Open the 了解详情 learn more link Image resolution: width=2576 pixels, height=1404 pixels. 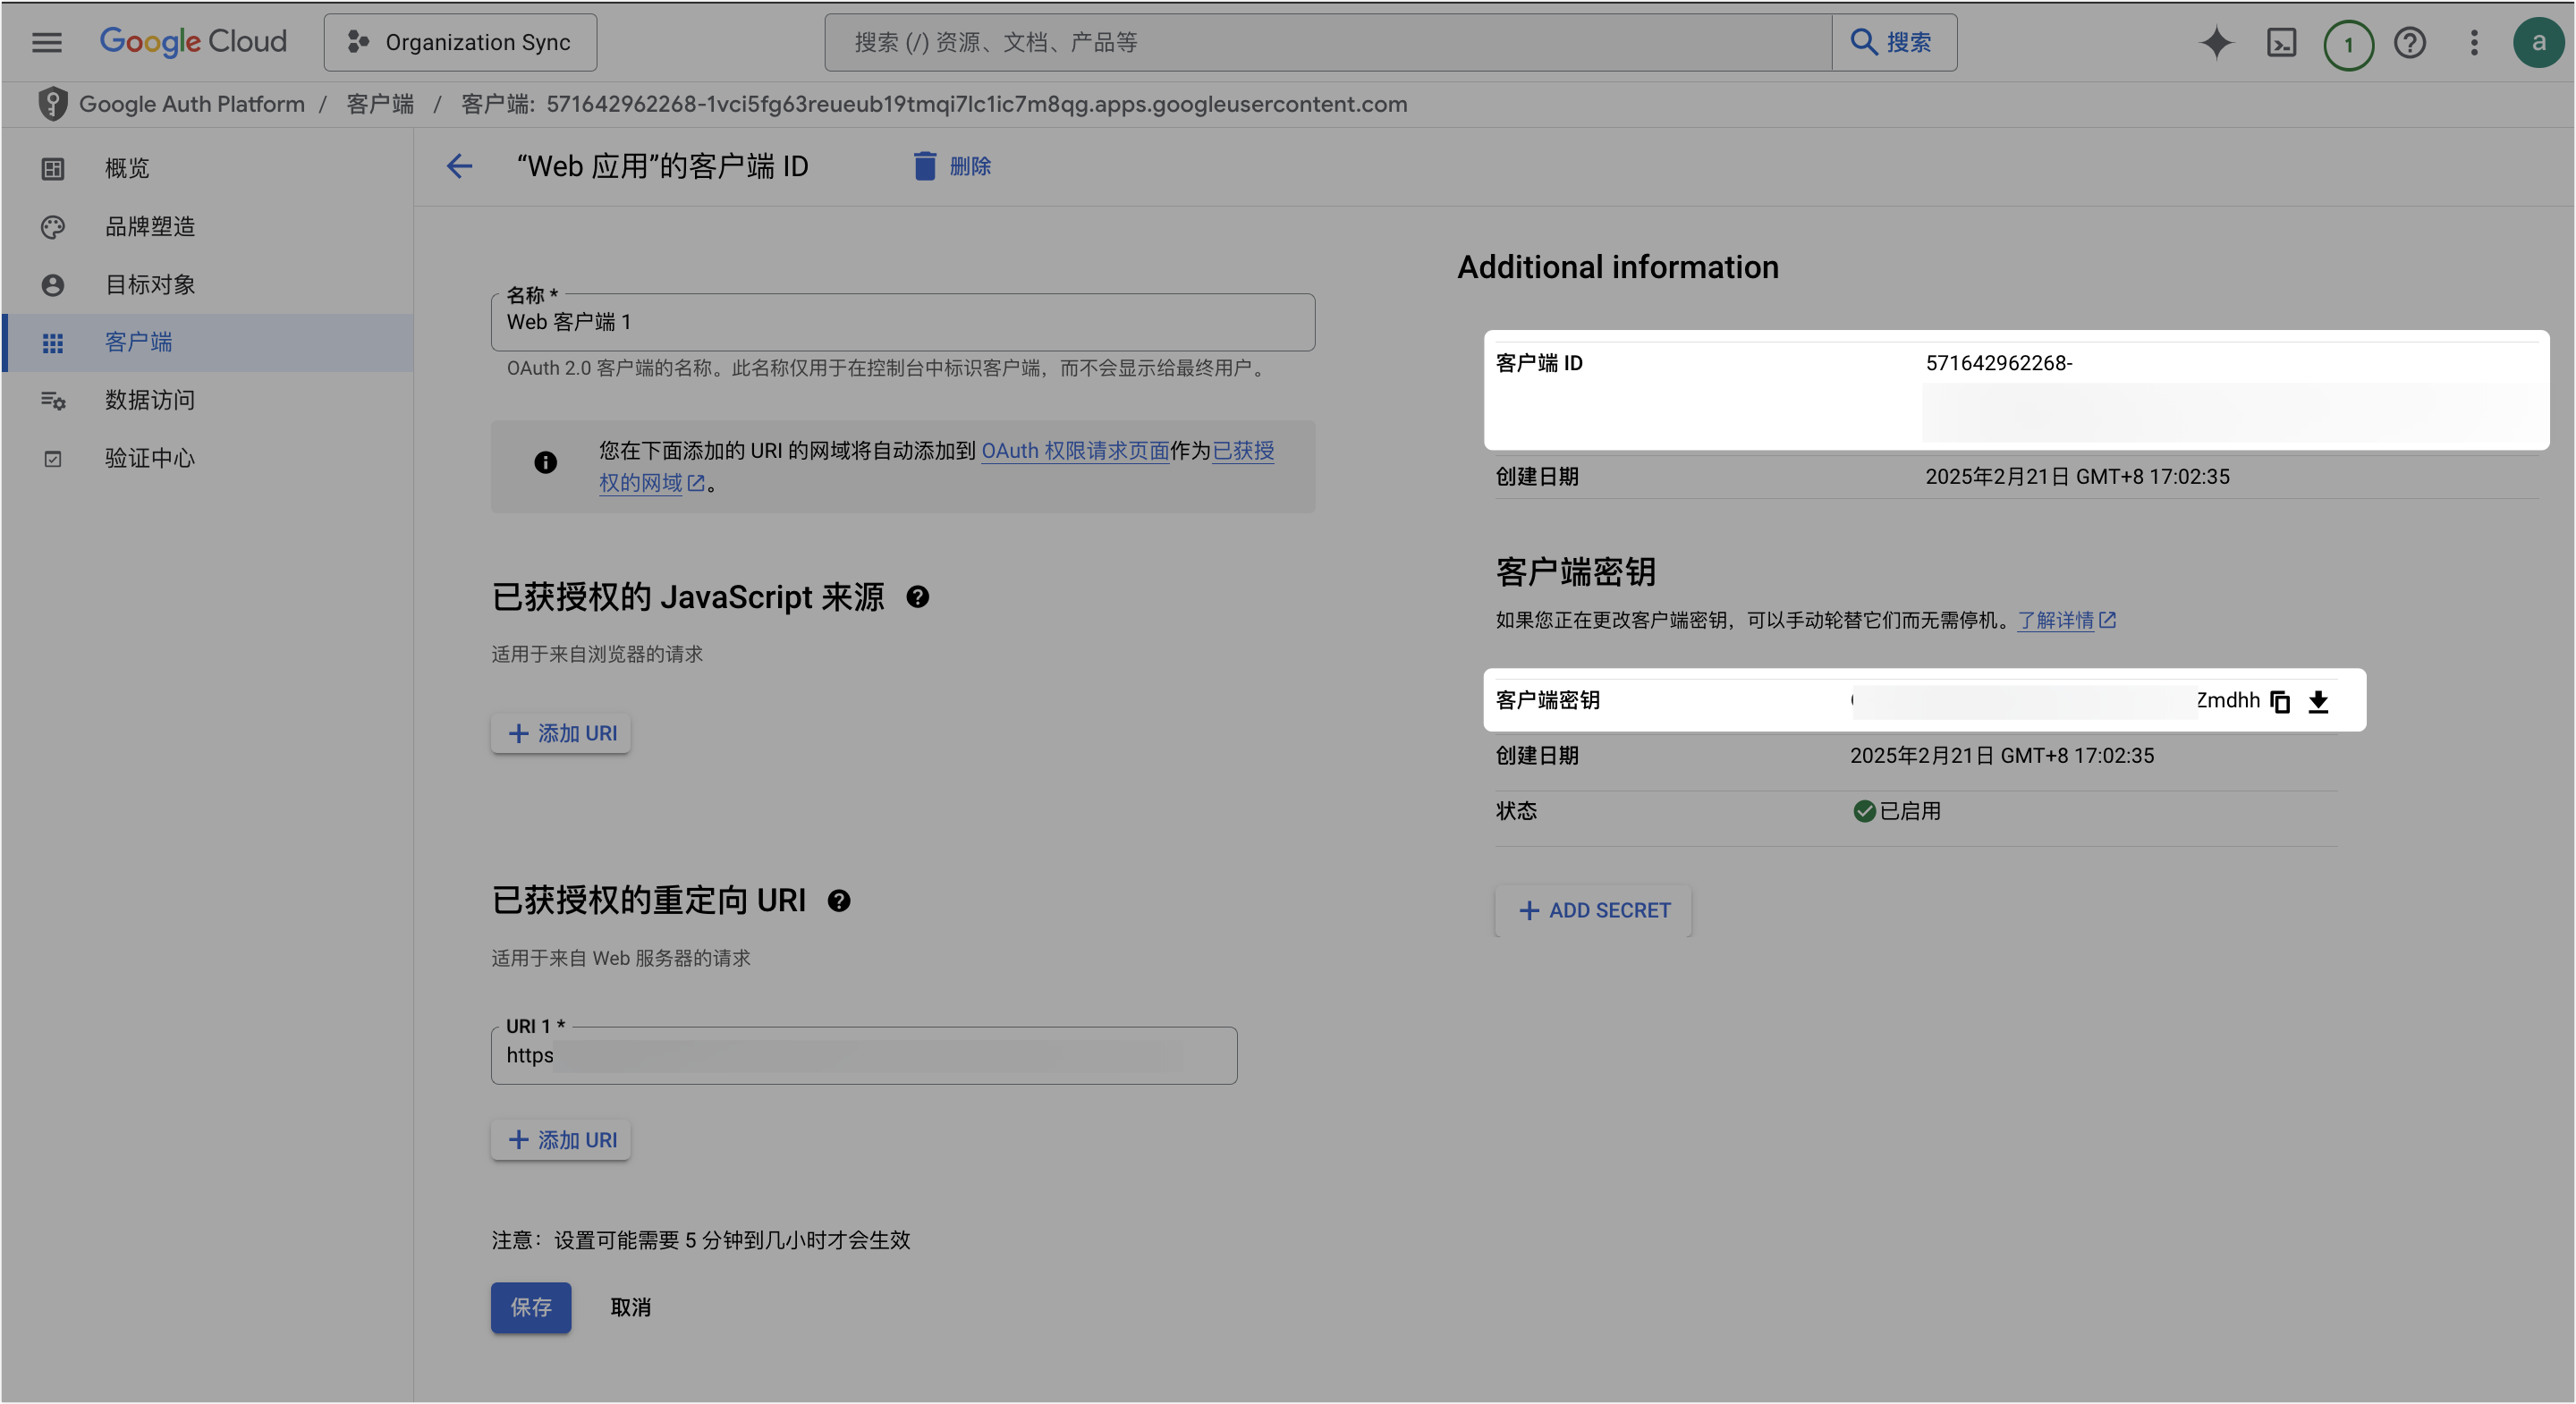[x=2066, y=620]
